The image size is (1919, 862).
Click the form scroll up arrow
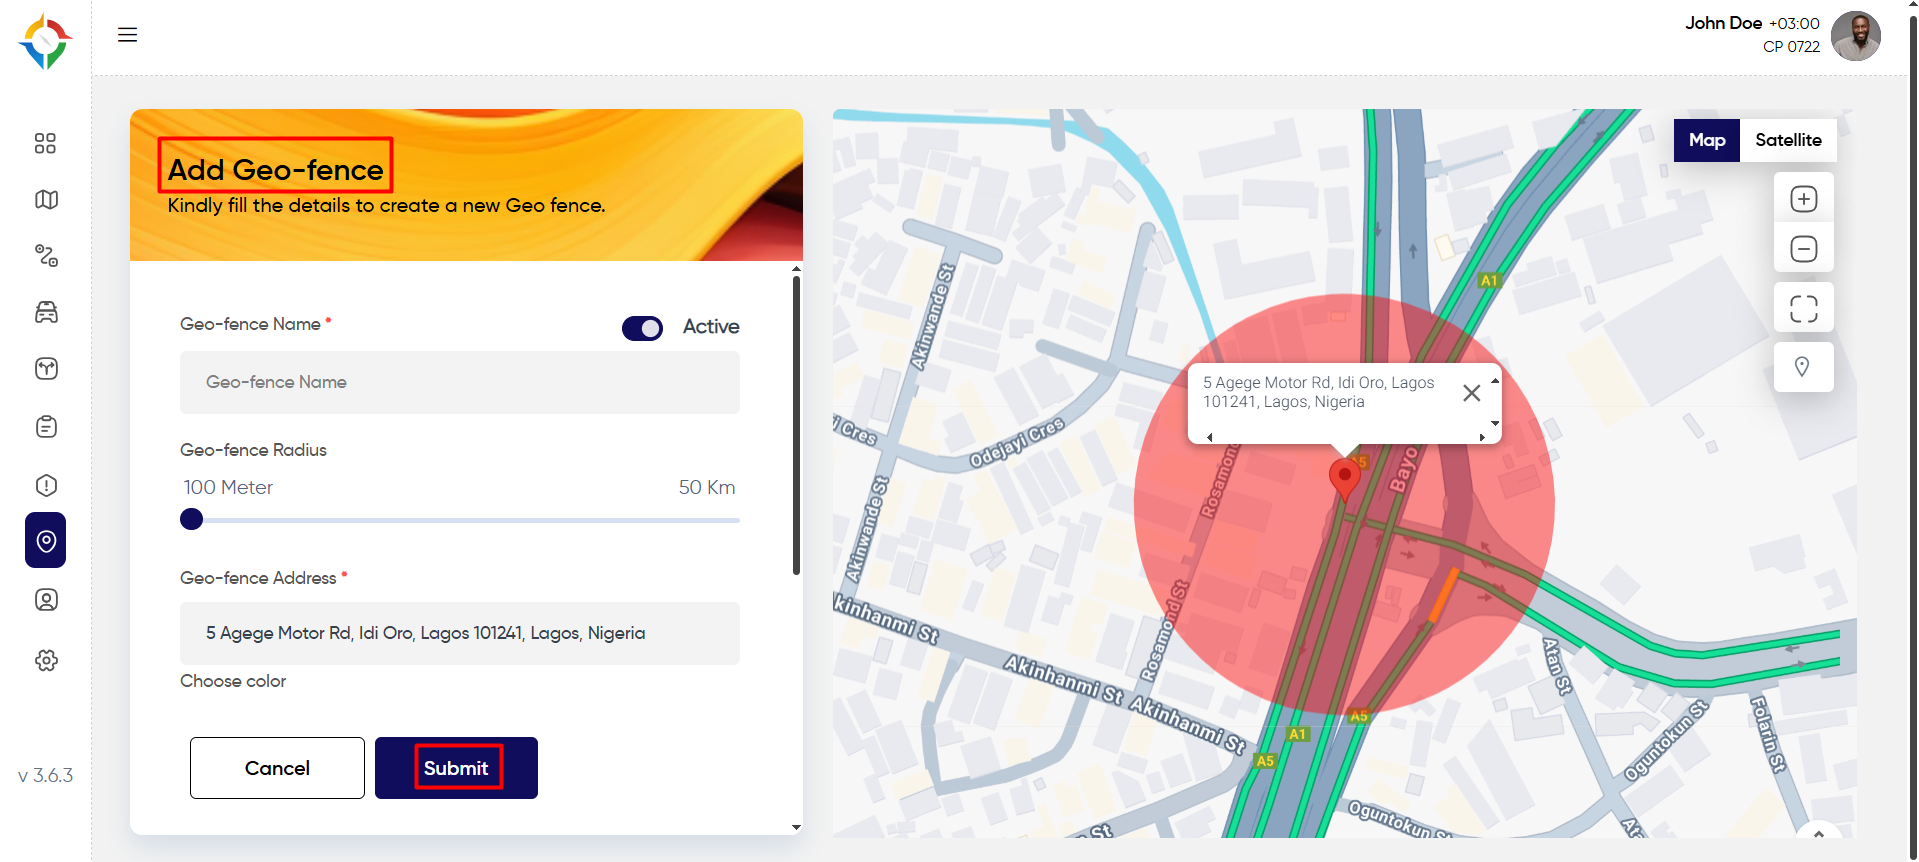click(x=796, y=269)
